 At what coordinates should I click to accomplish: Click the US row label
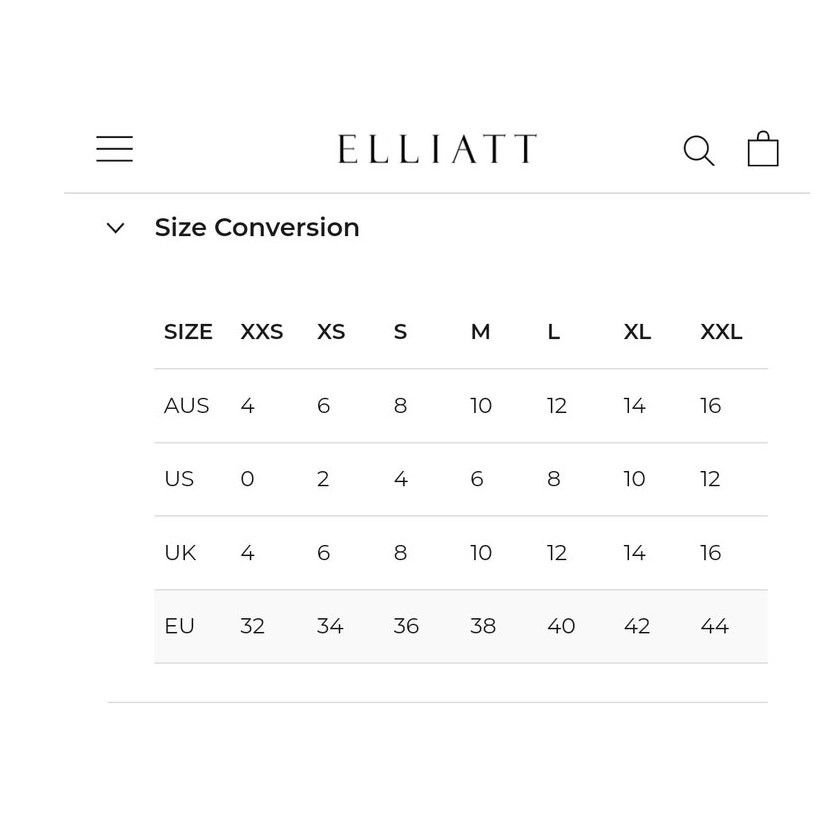[x=179, y=479]
